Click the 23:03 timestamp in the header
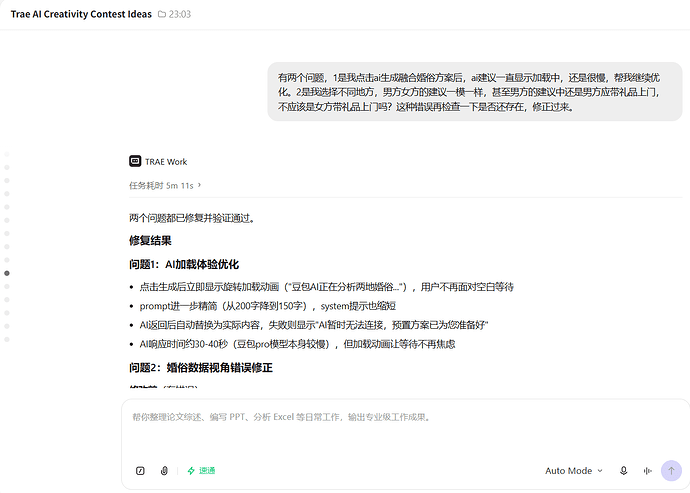This screenshot has width=690, height=493. (x=180, y=14)
